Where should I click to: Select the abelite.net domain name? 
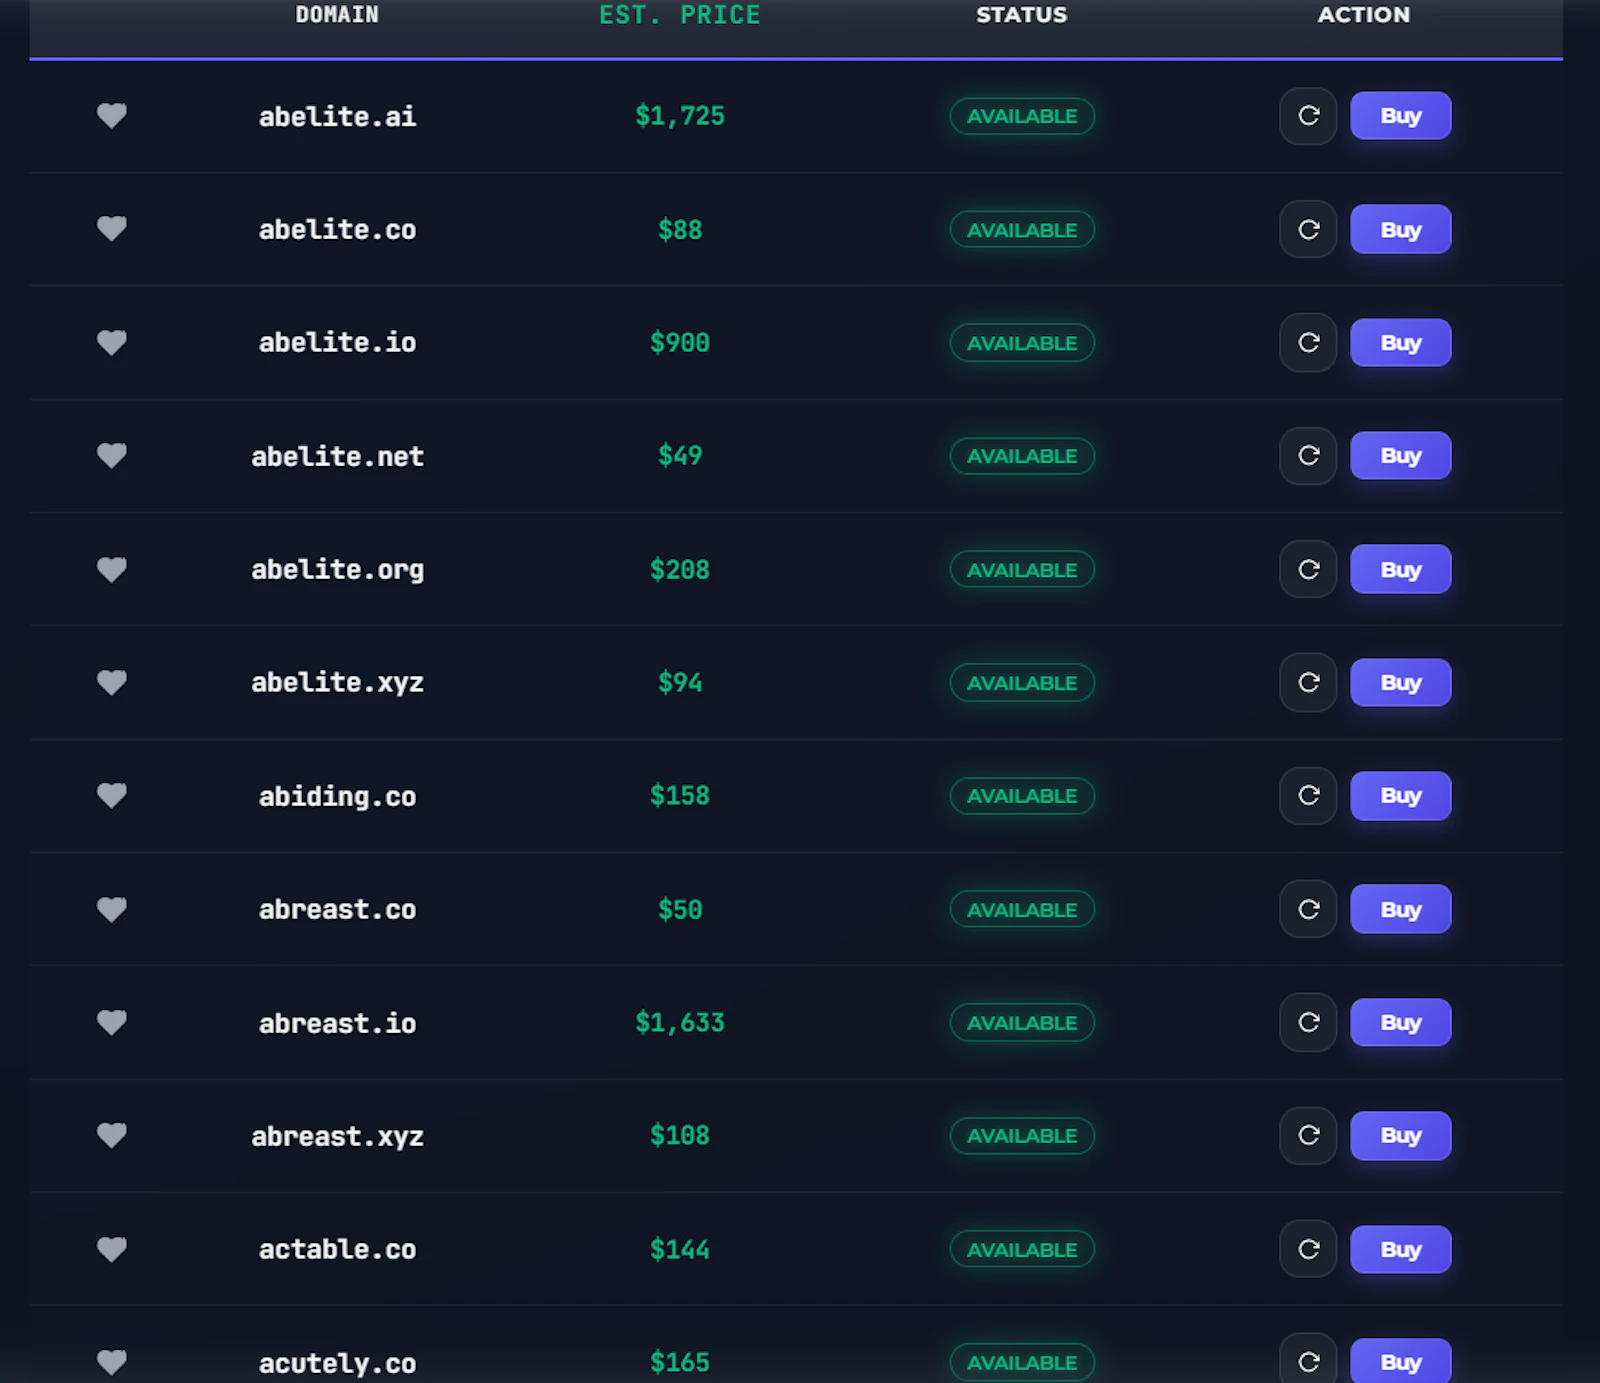click(337, 456)
